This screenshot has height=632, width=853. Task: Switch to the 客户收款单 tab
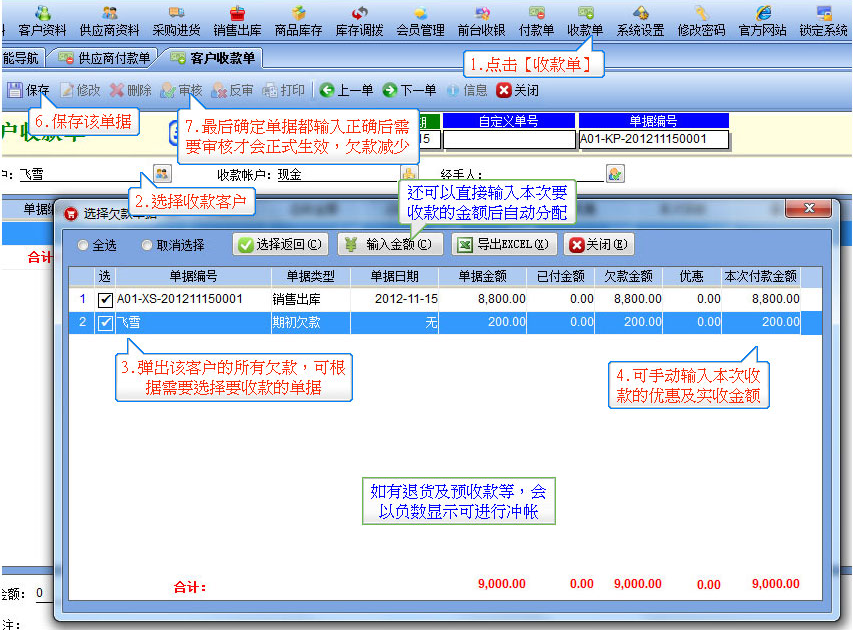[x=213, y=58]
